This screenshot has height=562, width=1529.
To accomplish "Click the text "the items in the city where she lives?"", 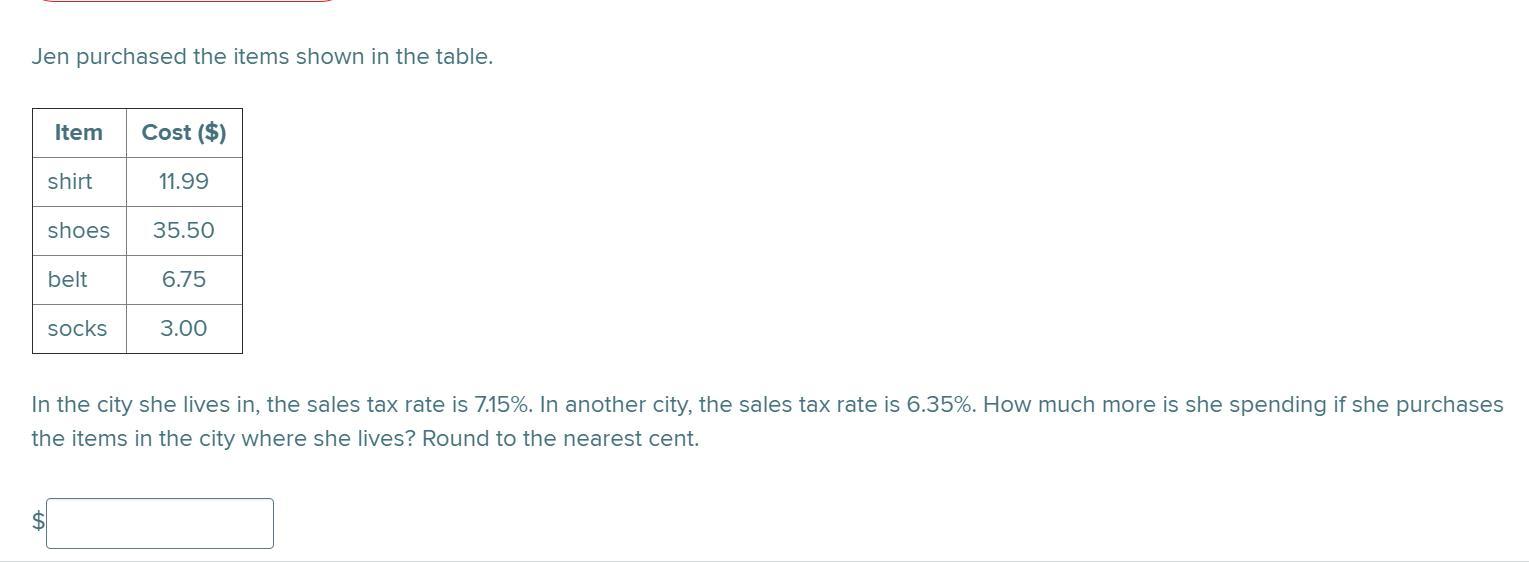I will [x=223, y=439].
